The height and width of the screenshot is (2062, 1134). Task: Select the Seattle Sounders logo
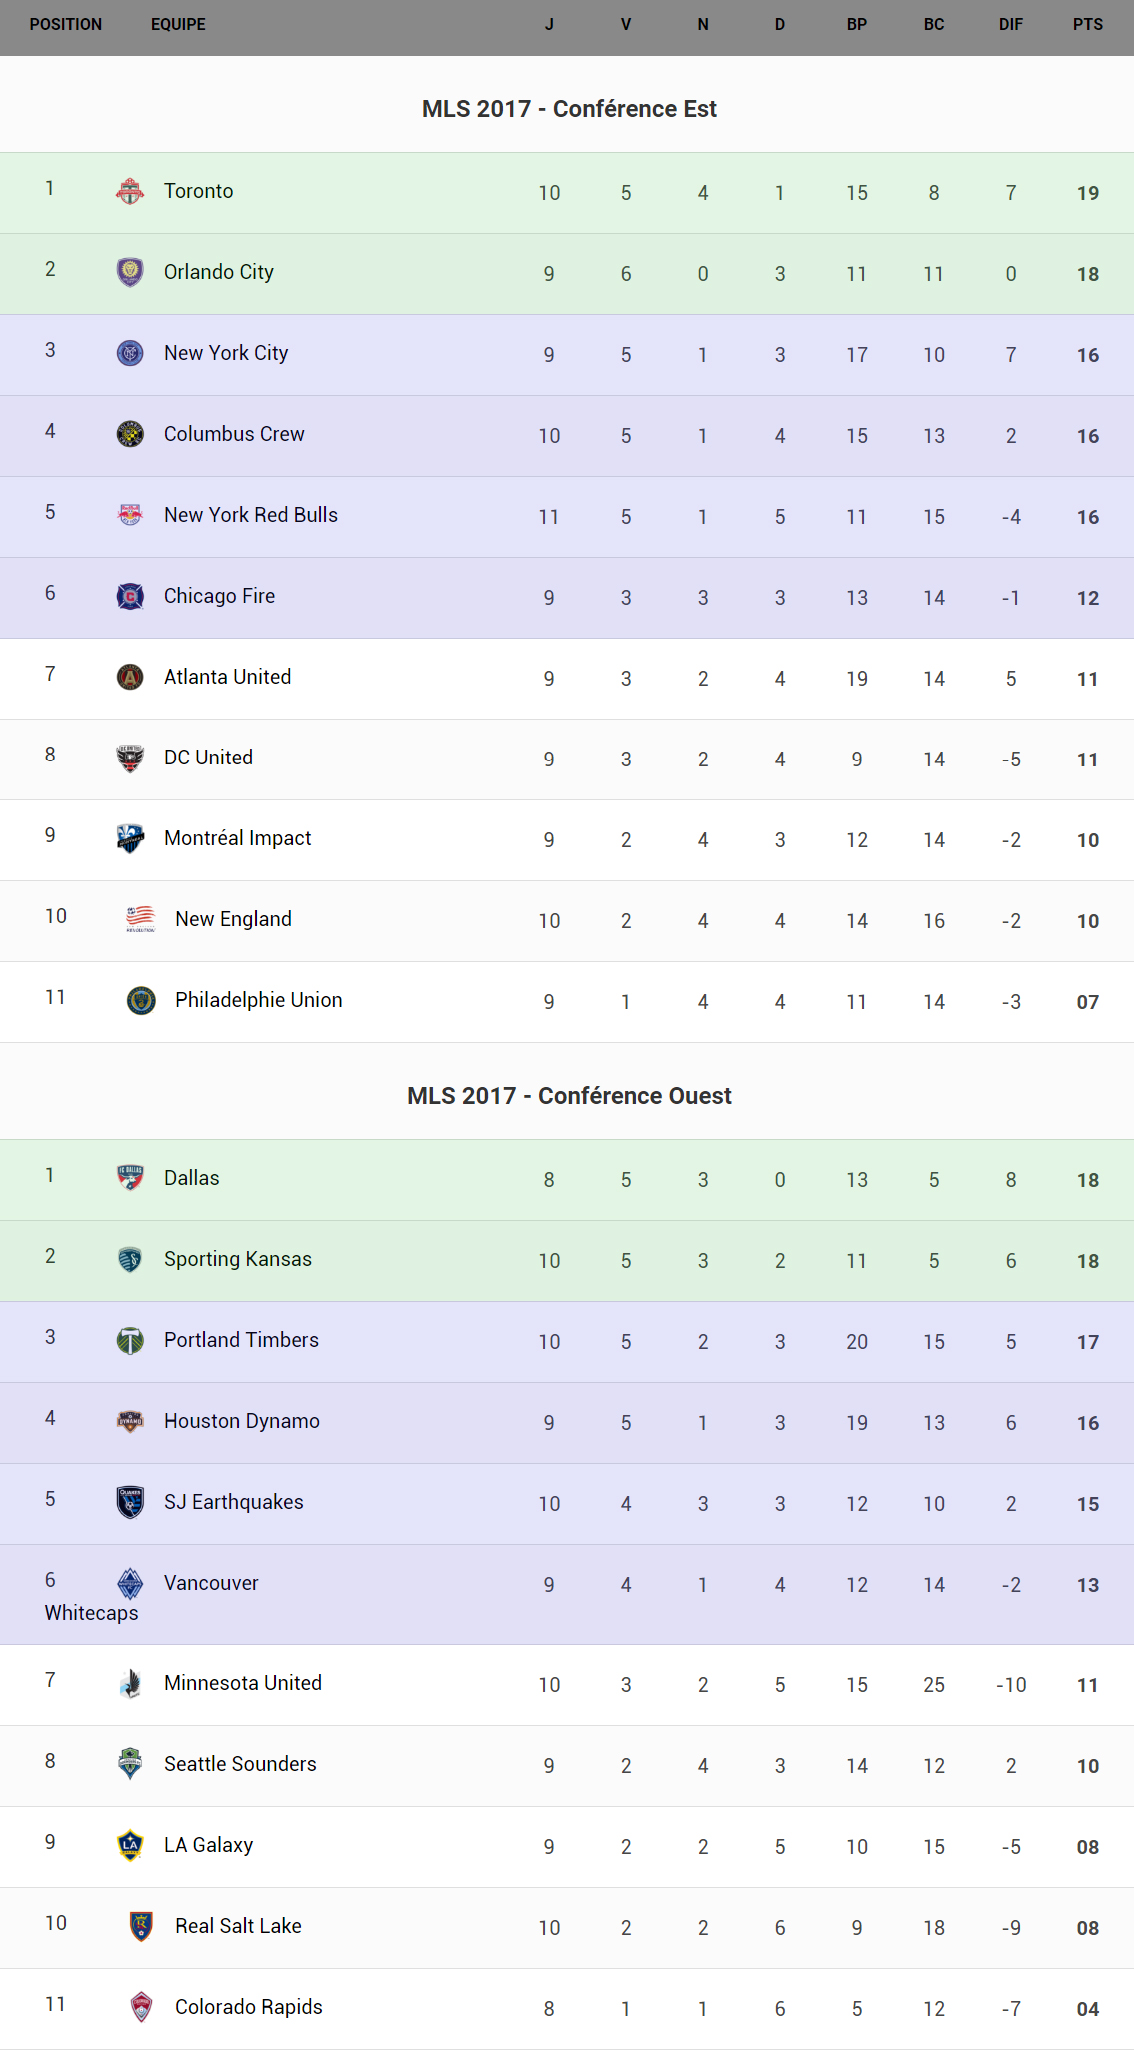coord(130,1764)
